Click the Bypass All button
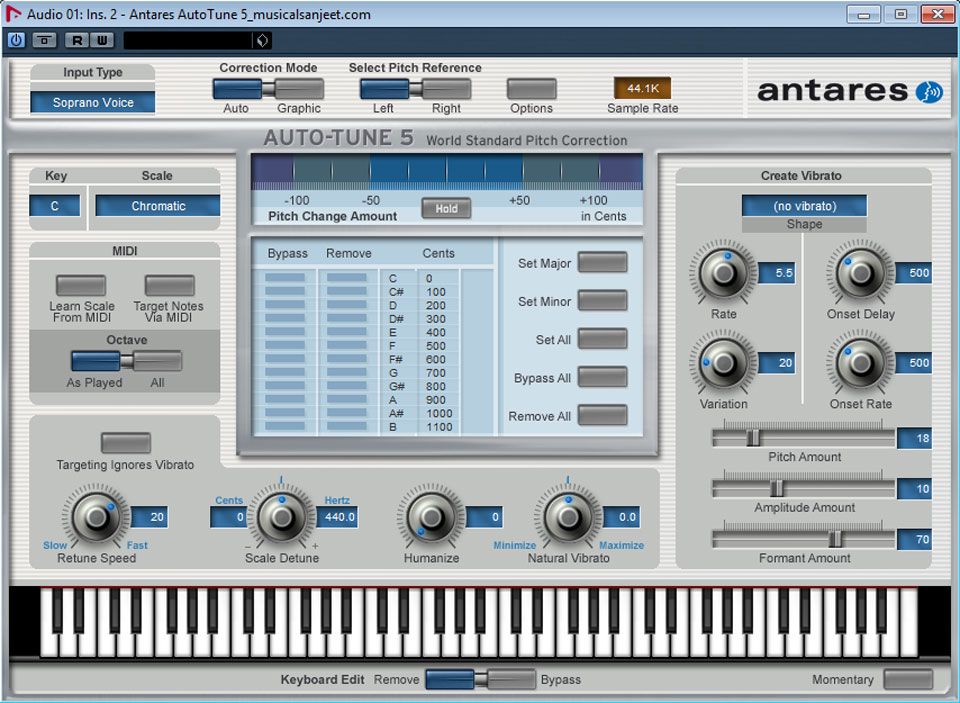This screenshot has height=703, width=960. pos(602,377)
